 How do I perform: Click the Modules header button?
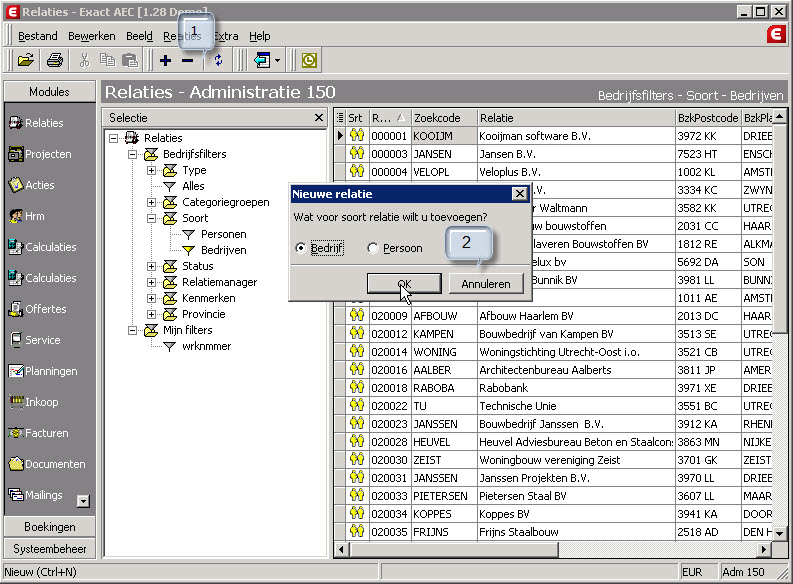point(49,92)
